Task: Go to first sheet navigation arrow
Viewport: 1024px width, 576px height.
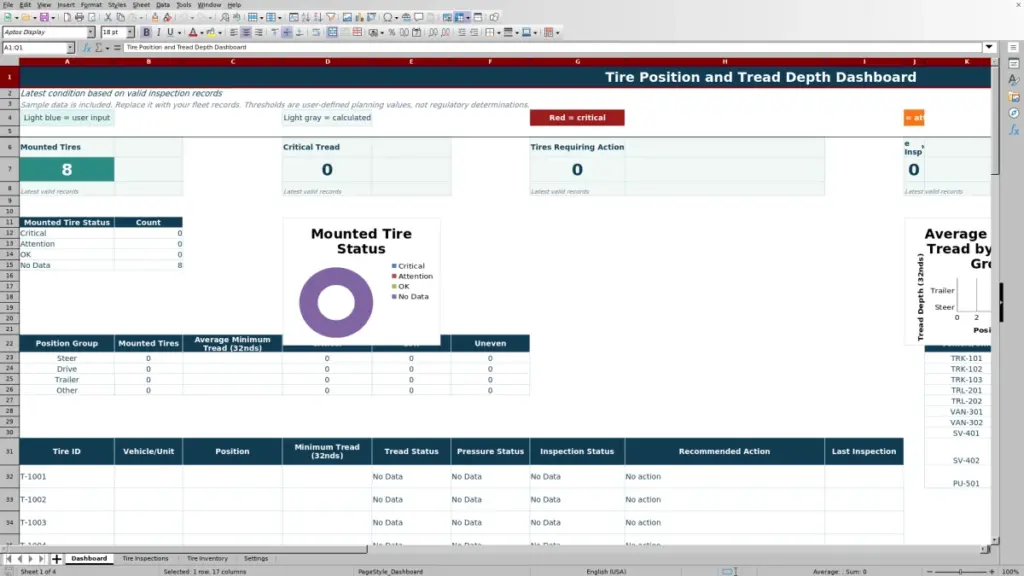Action: pyautogui.click(x=8, y=558)
